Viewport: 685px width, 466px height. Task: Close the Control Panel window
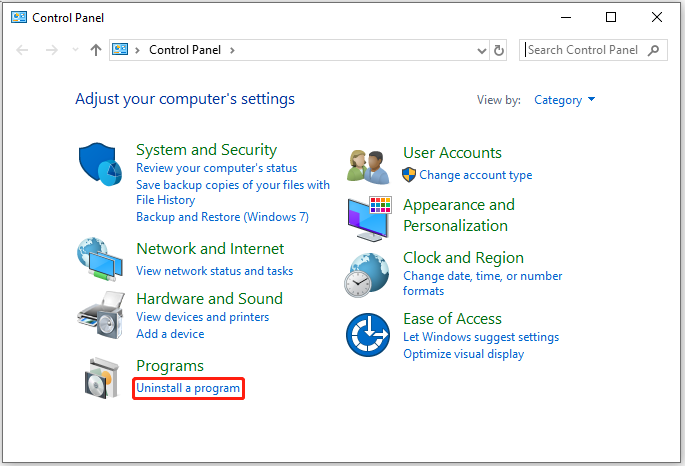click(657, 17)
